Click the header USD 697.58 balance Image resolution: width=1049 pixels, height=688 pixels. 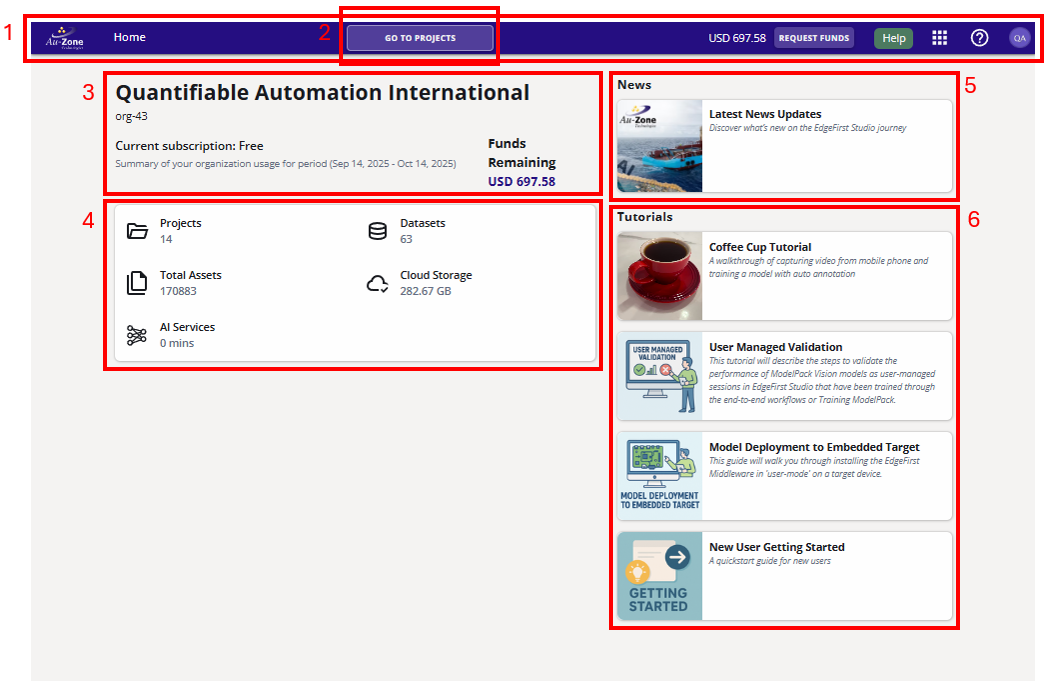point(737,38)
